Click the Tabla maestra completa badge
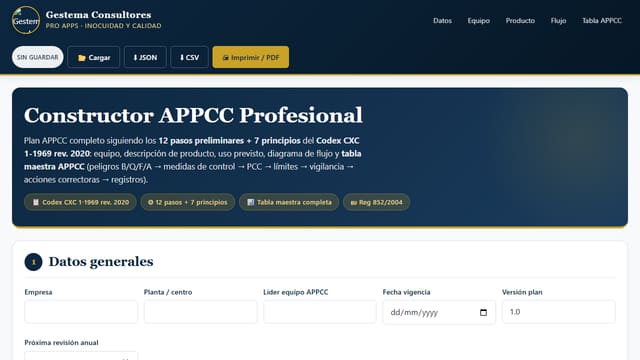This screenshot has height=360, width=640. pos(289,202)
